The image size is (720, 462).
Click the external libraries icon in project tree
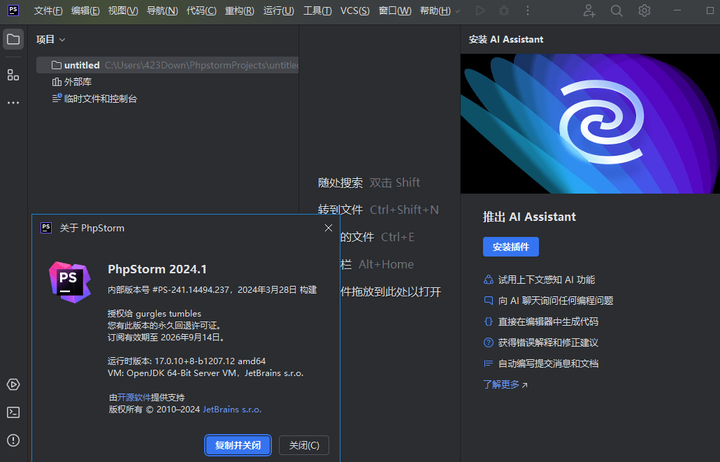click(x=56, y=82)
